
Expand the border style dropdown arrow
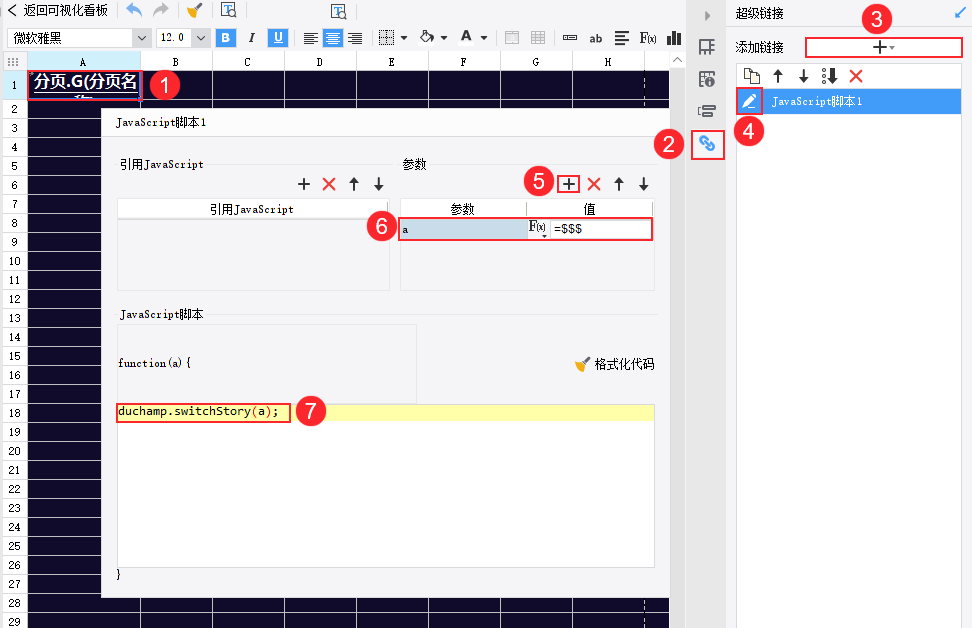click(x=404, y=38)
